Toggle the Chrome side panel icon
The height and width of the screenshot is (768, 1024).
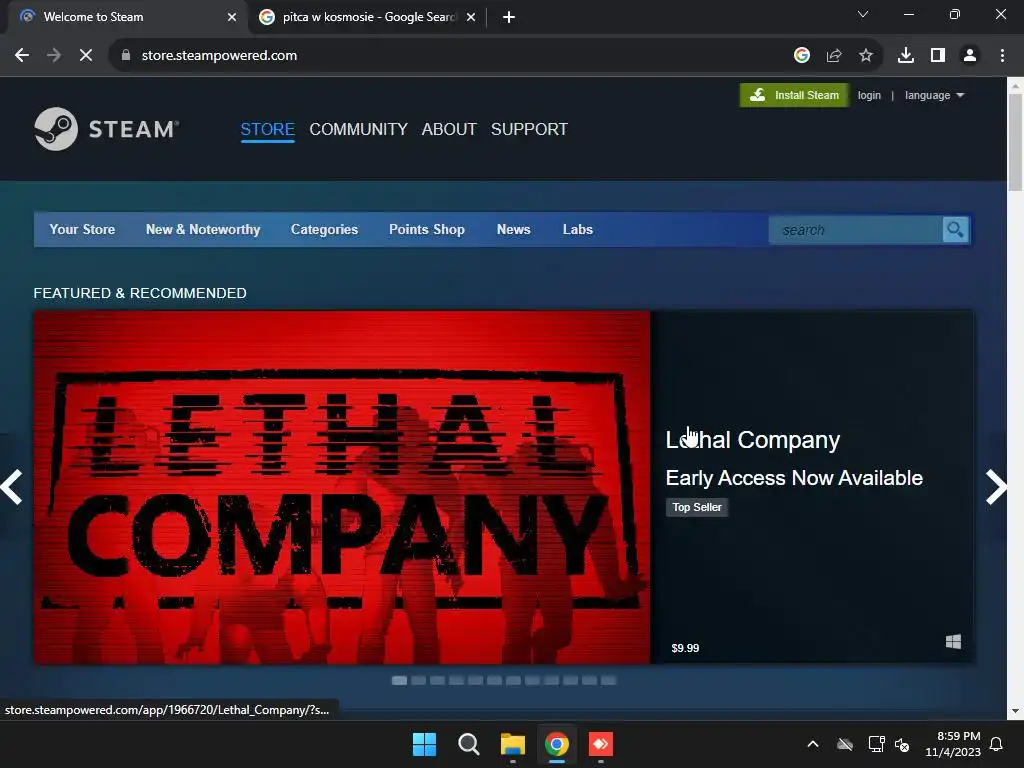938,56
